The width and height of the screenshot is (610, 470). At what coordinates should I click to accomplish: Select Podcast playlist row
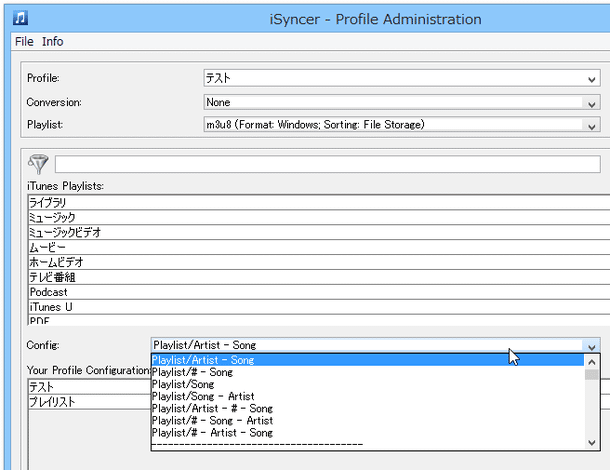(319, 292)
